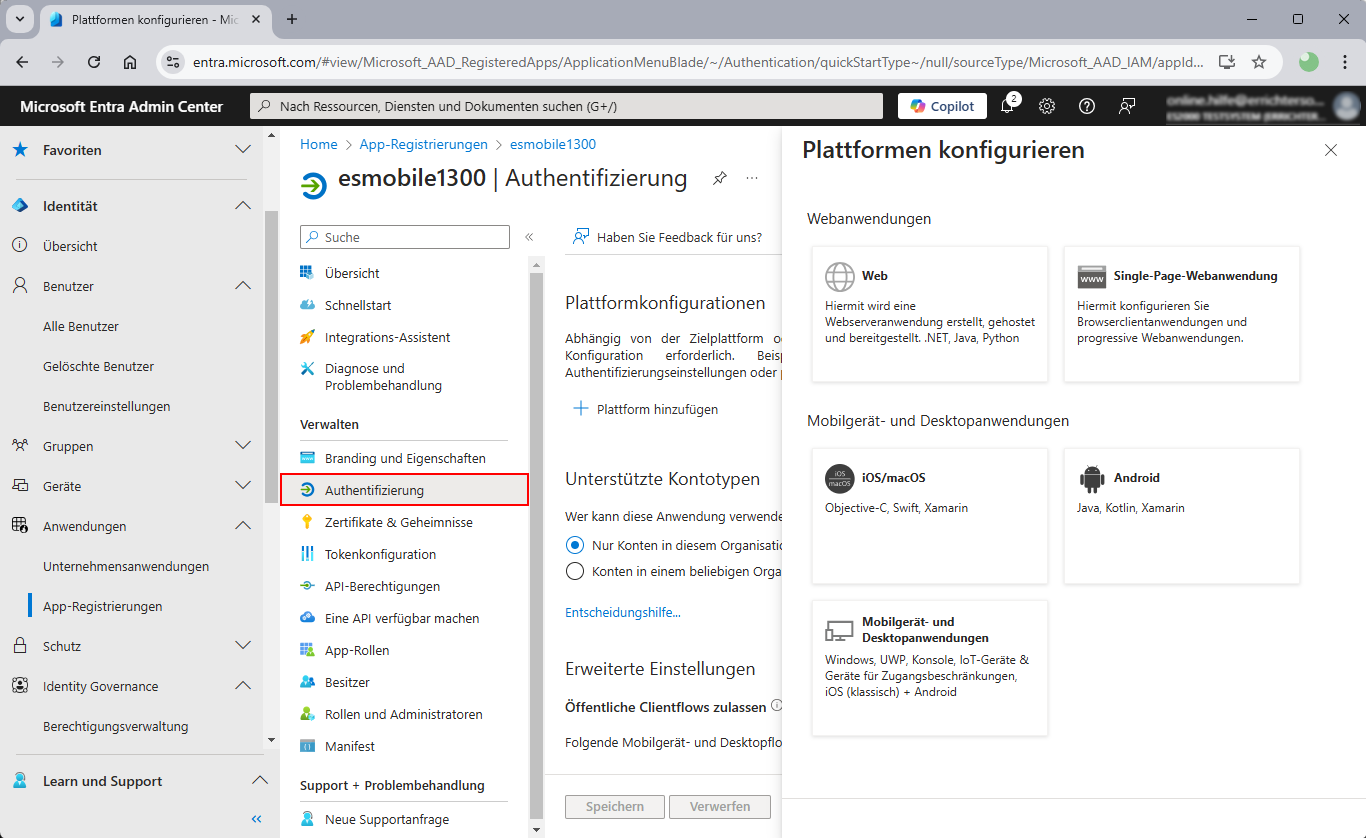
Task: Expand the Geräte section chevron
Action: pos(243,486)
